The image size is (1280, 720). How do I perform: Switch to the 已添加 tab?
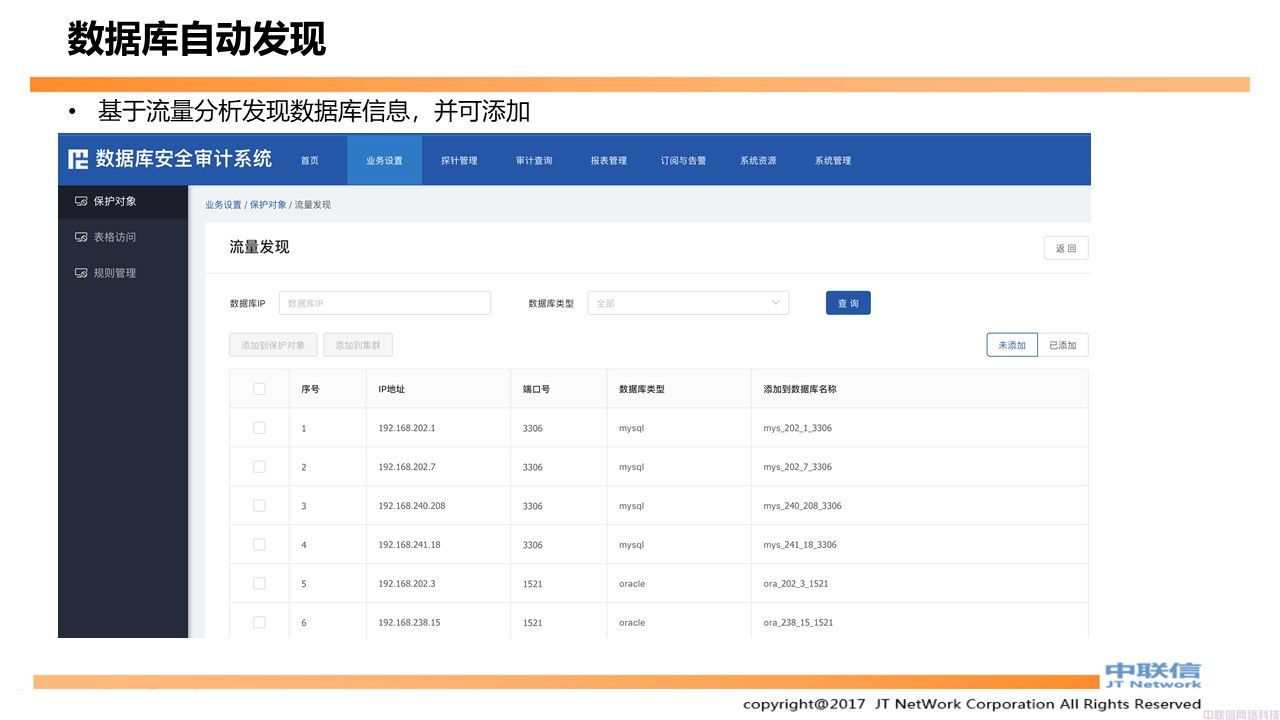(1063, 345)
